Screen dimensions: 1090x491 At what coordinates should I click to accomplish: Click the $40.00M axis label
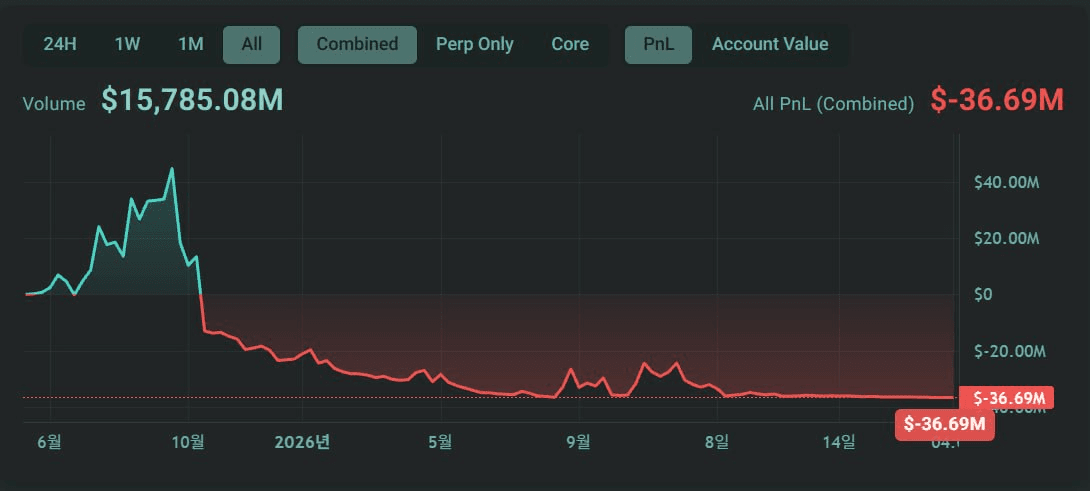(x=1007, y=183)
